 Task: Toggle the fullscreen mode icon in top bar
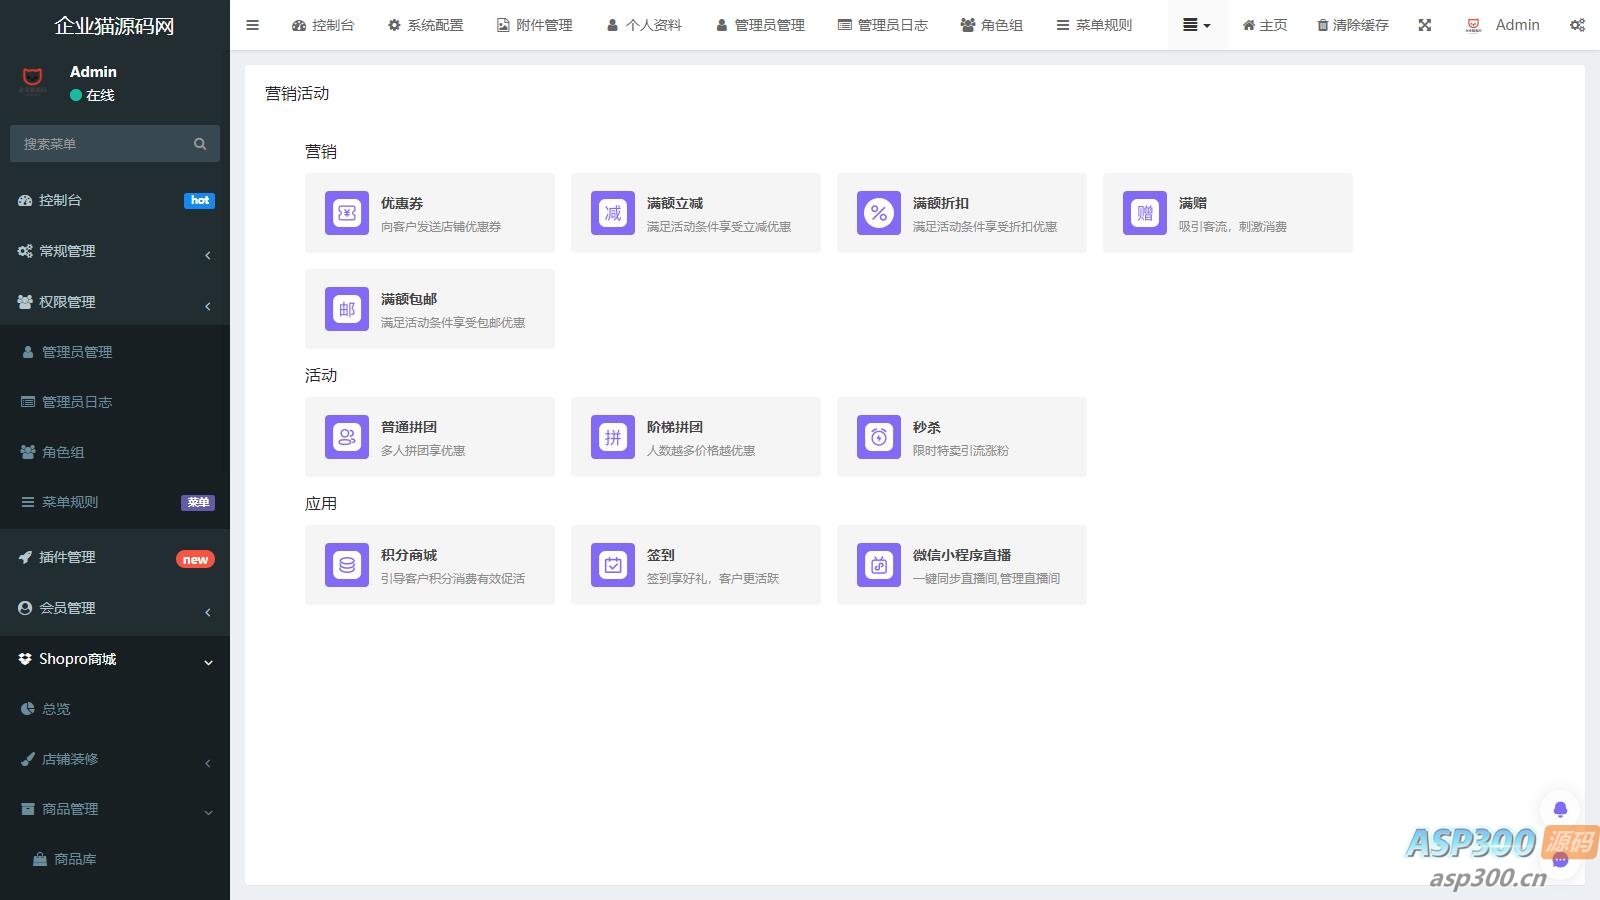(1424, 25)
